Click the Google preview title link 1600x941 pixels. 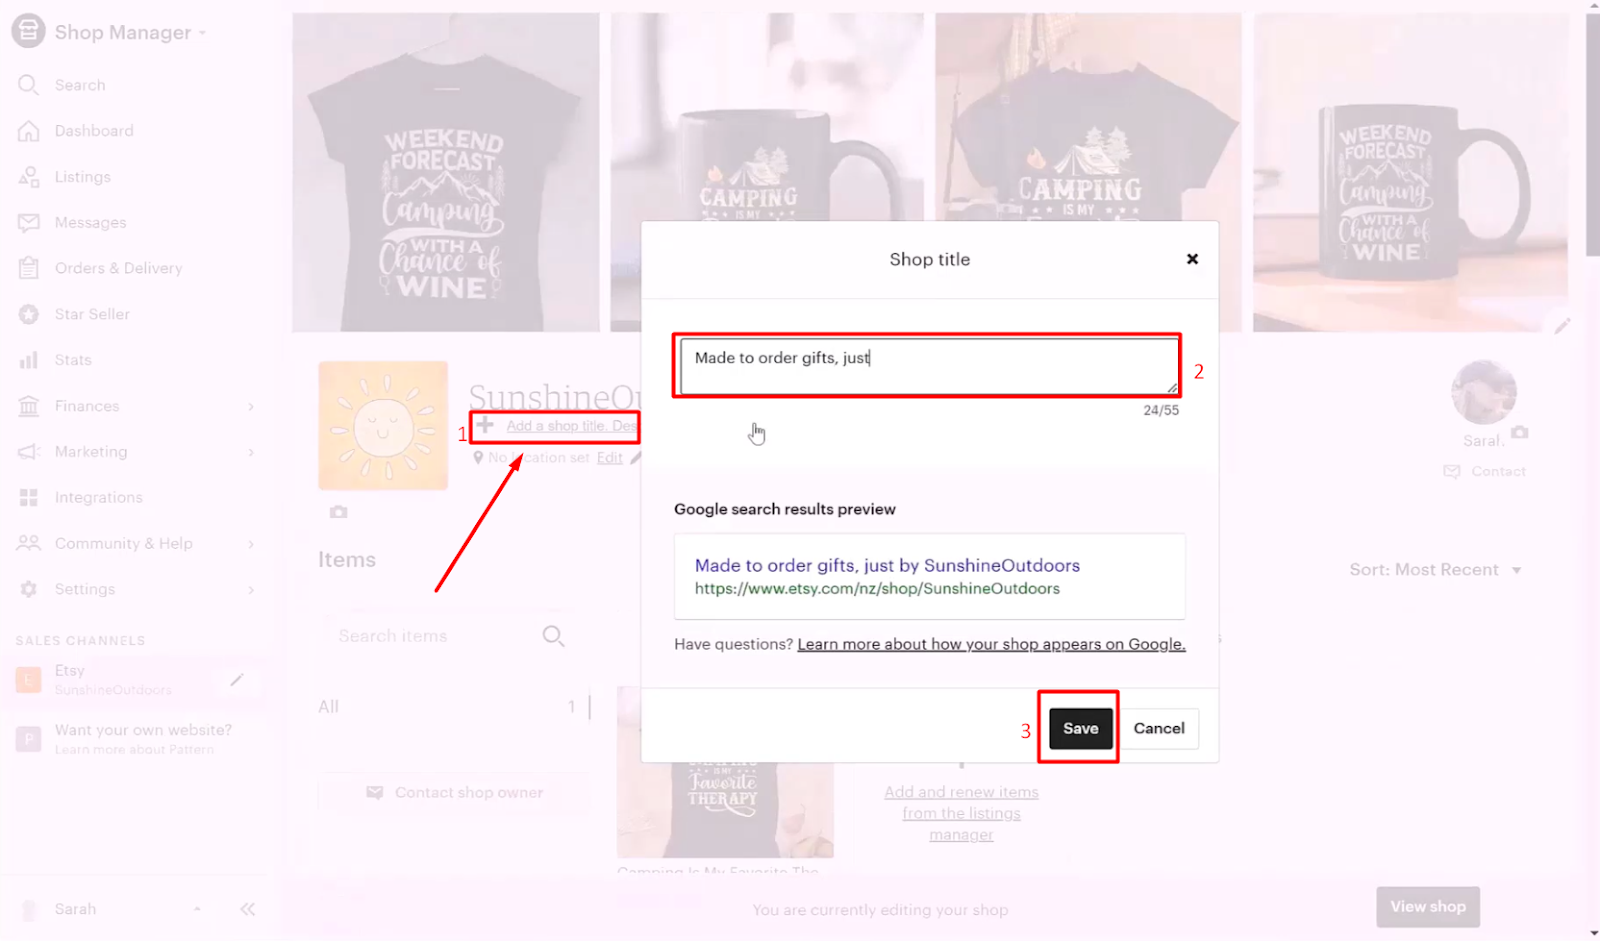[x=887, y=566]
